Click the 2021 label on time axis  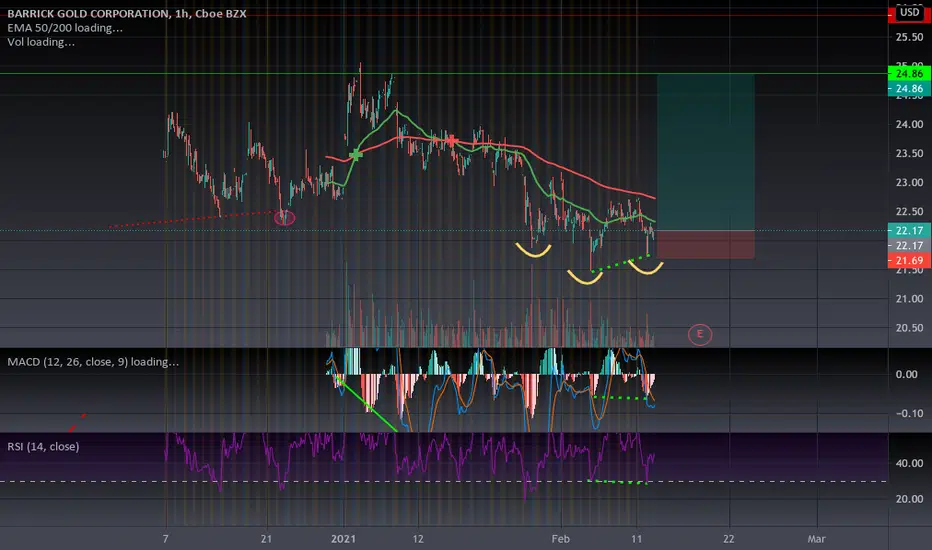[343, 539]
